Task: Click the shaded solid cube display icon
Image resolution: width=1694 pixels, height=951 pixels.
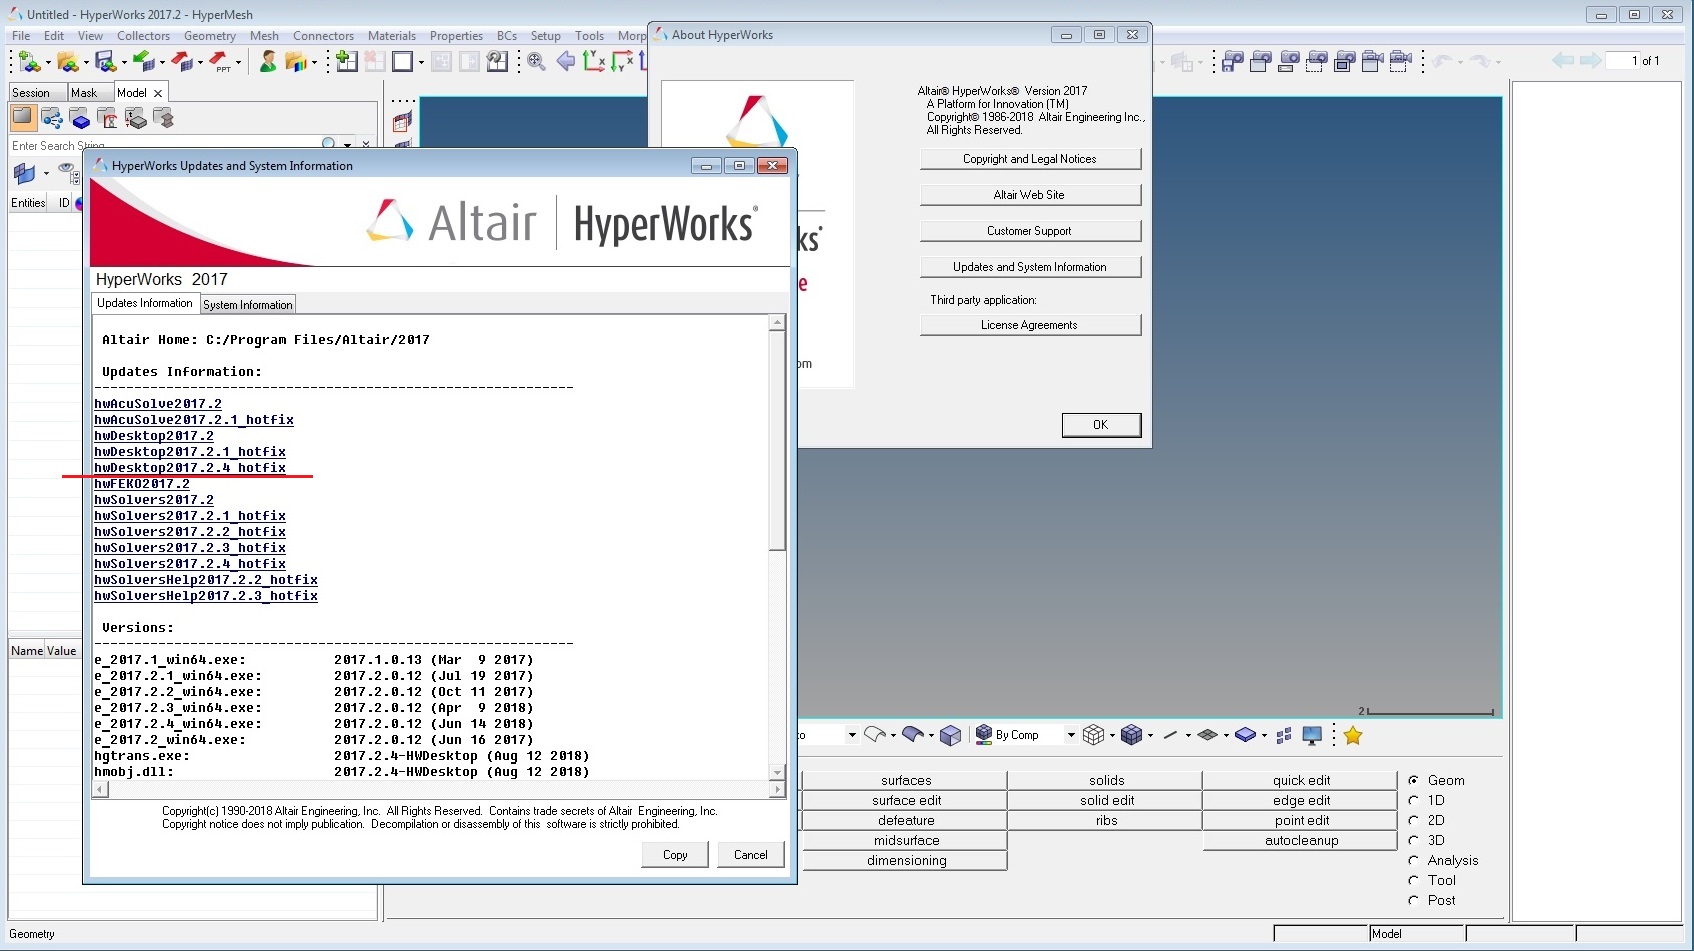Action: (x=950, y=735)
